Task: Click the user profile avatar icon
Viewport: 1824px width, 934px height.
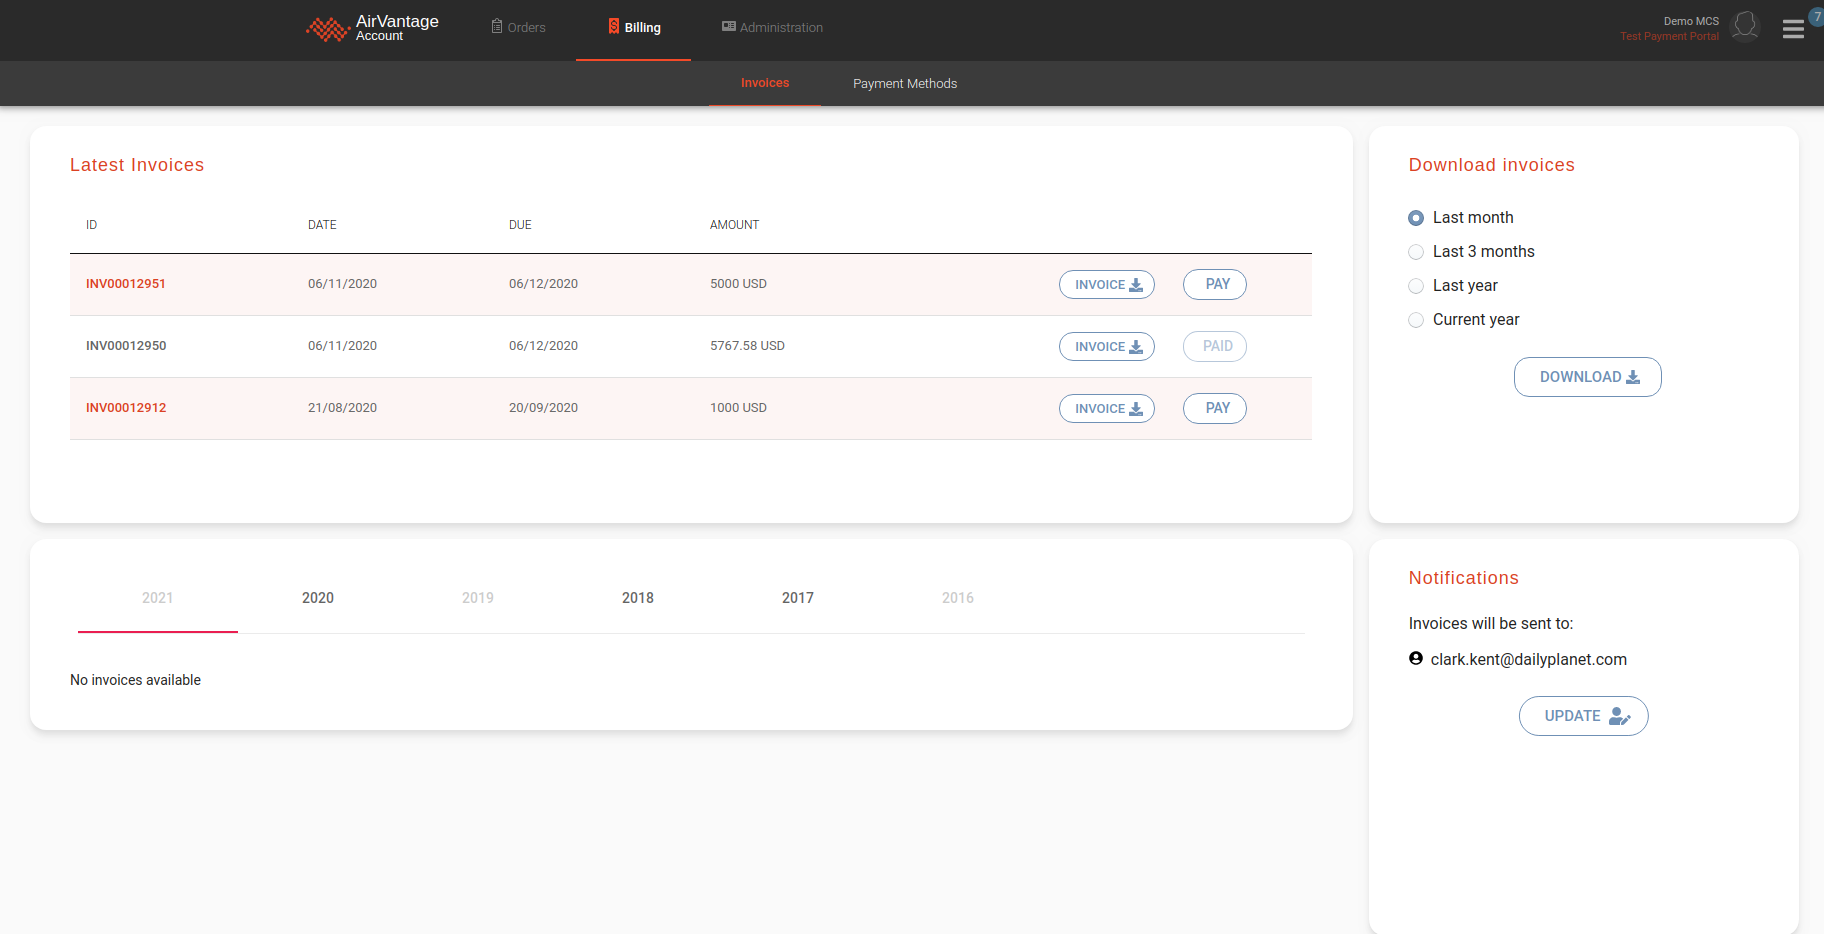Action: (1745, 27)
